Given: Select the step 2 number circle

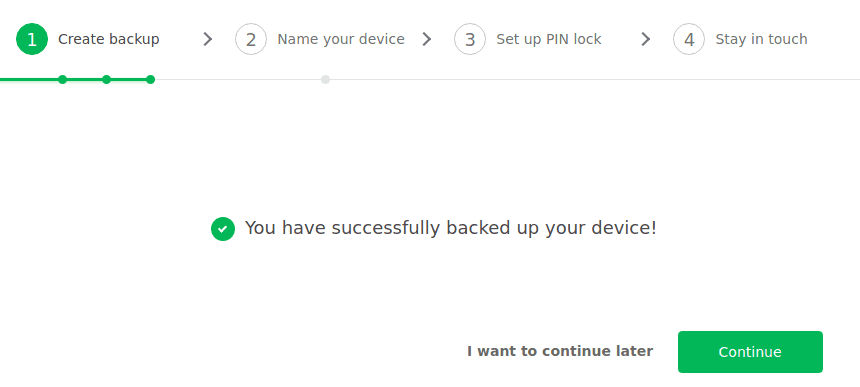Looking at the screenshot, I should pos(251,39).
